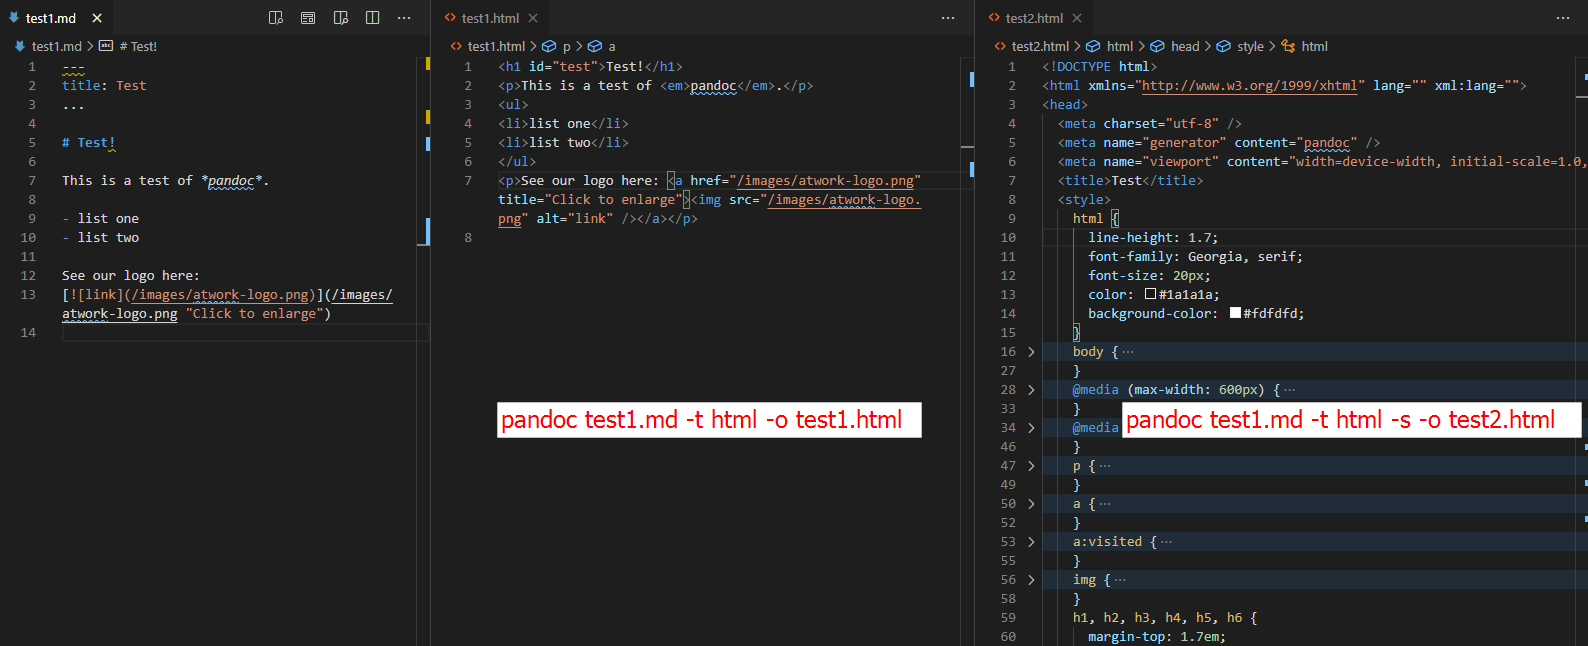Expand the collapsed img CSS rule
Screen dimensions: 1588x646
(1031, 580)
